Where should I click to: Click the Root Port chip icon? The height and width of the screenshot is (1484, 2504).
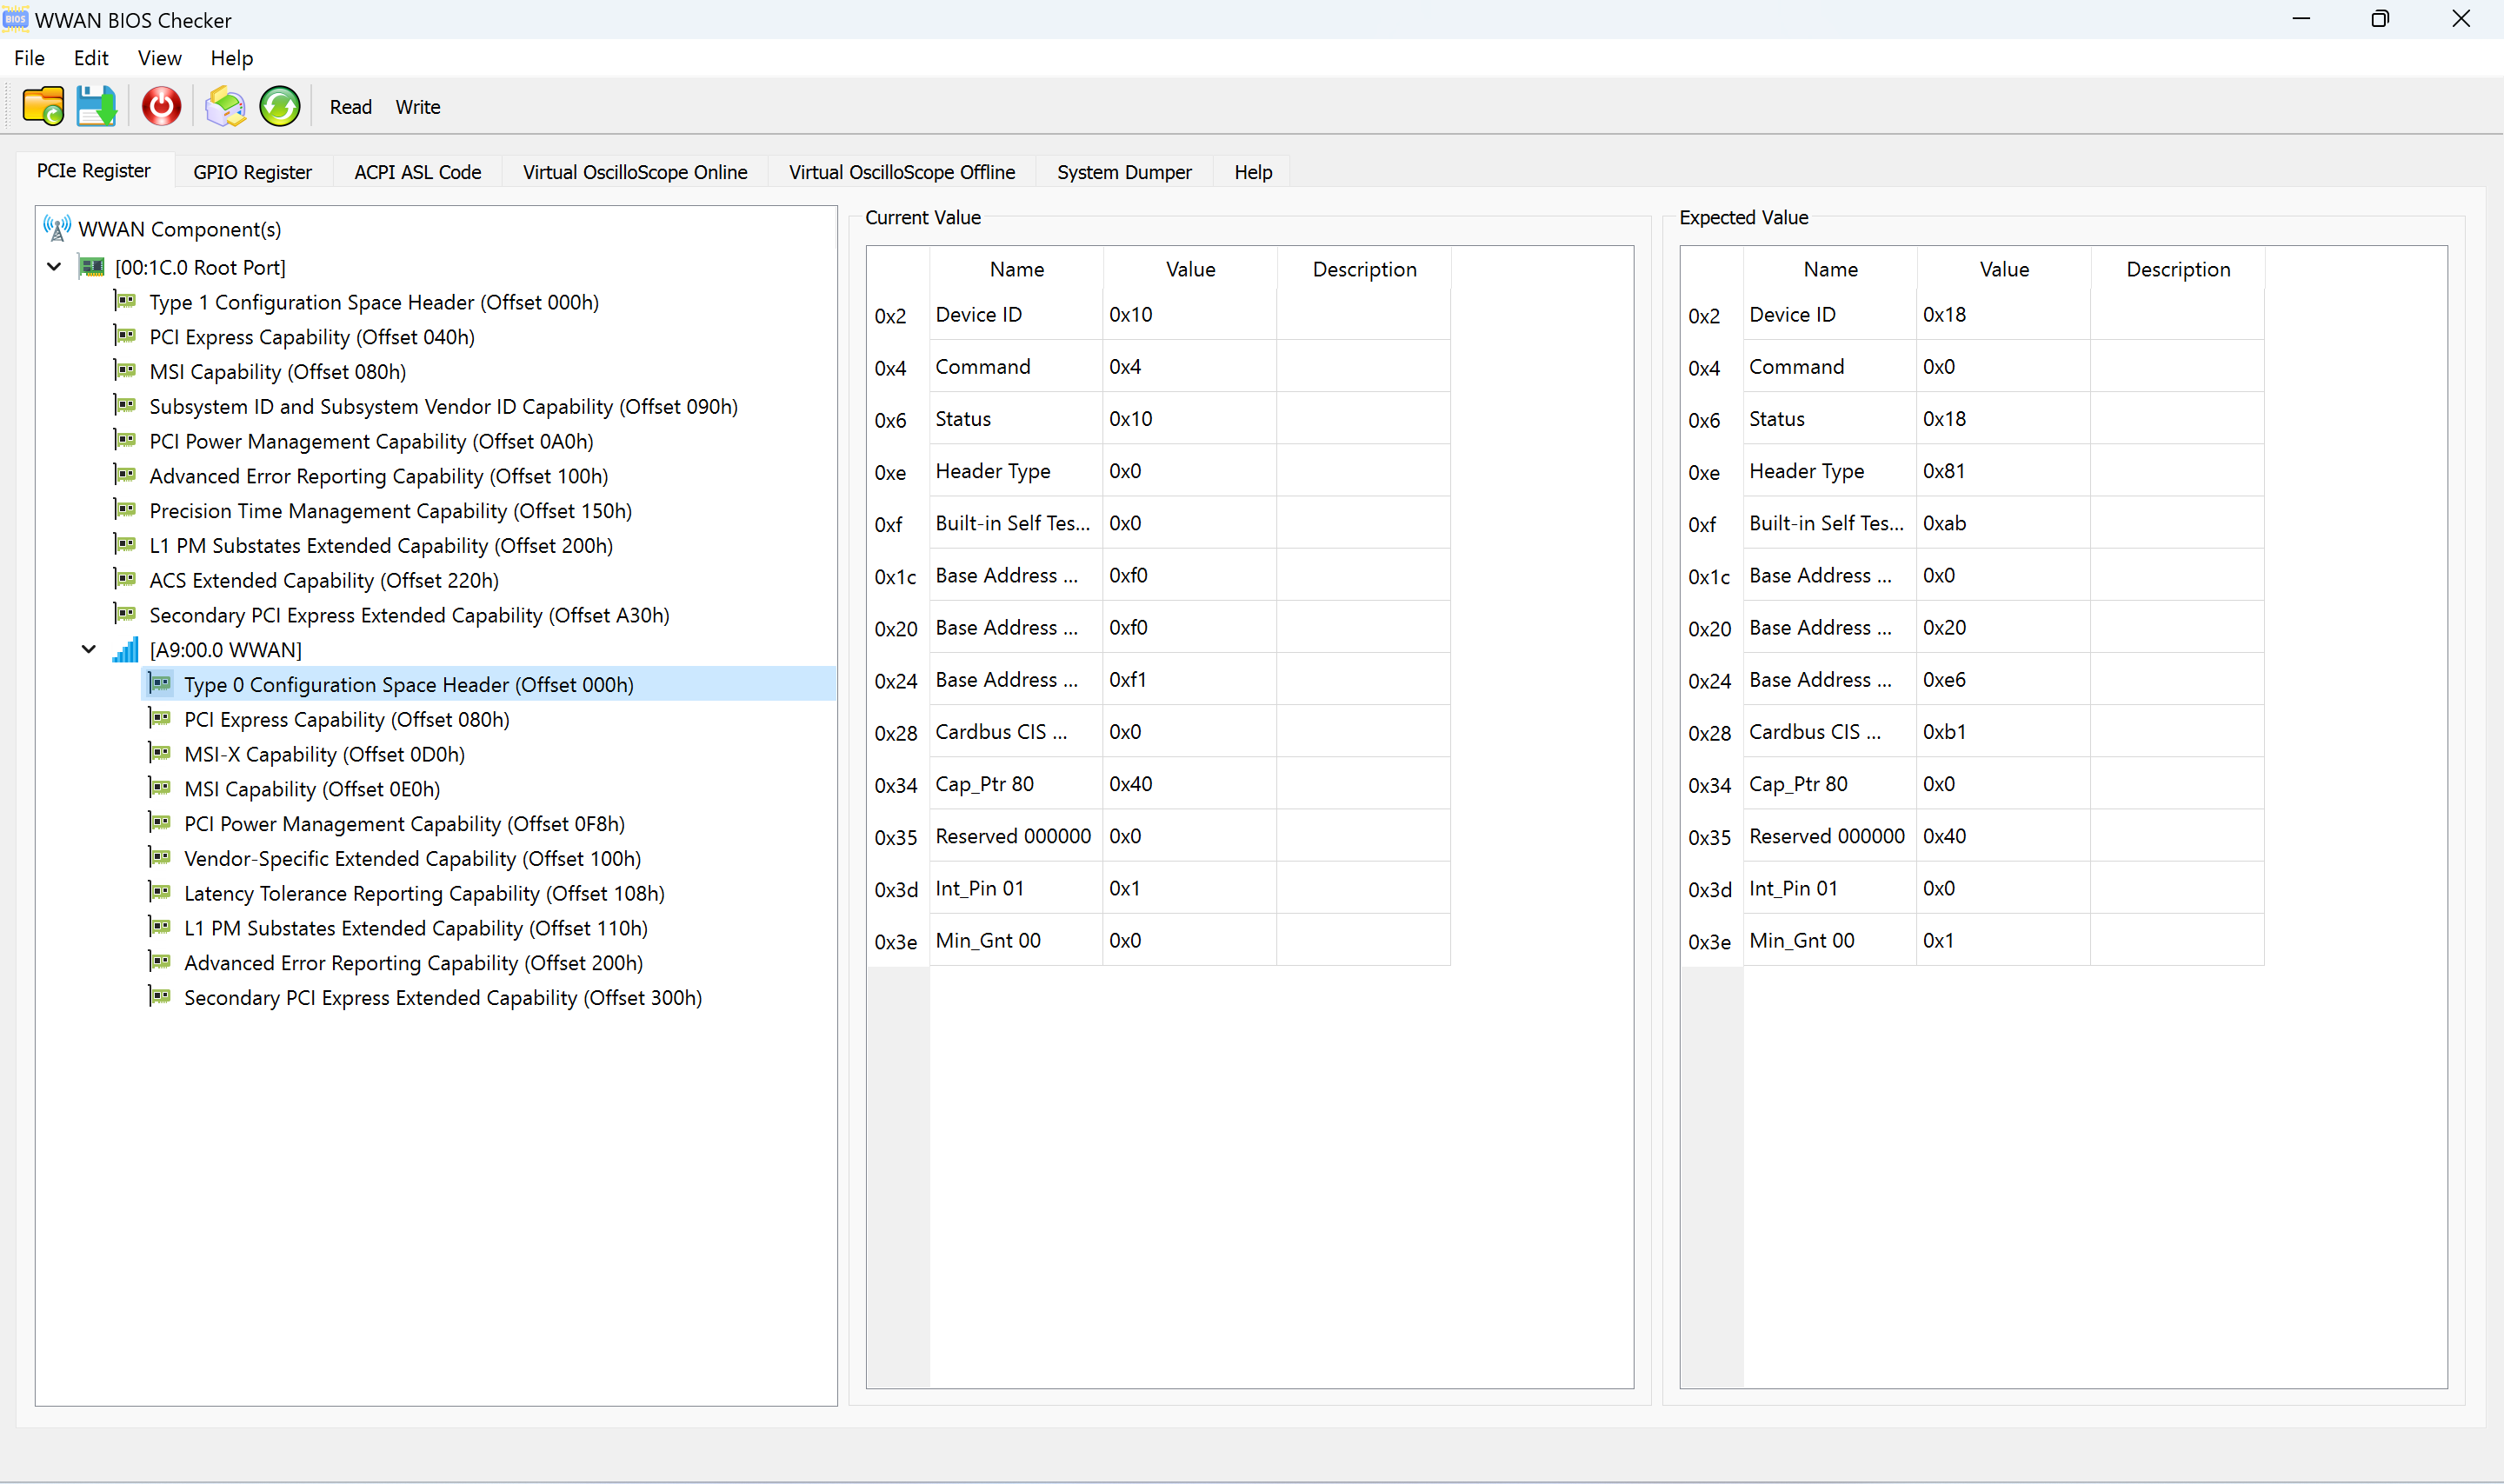[92, 267]
